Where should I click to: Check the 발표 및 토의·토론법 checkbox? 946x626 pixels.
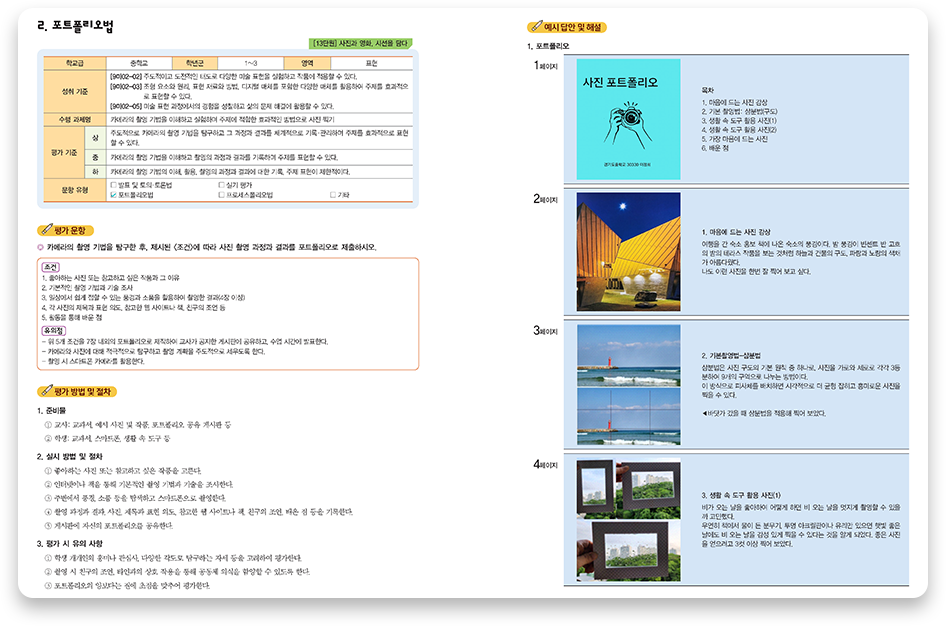point(113,185)
